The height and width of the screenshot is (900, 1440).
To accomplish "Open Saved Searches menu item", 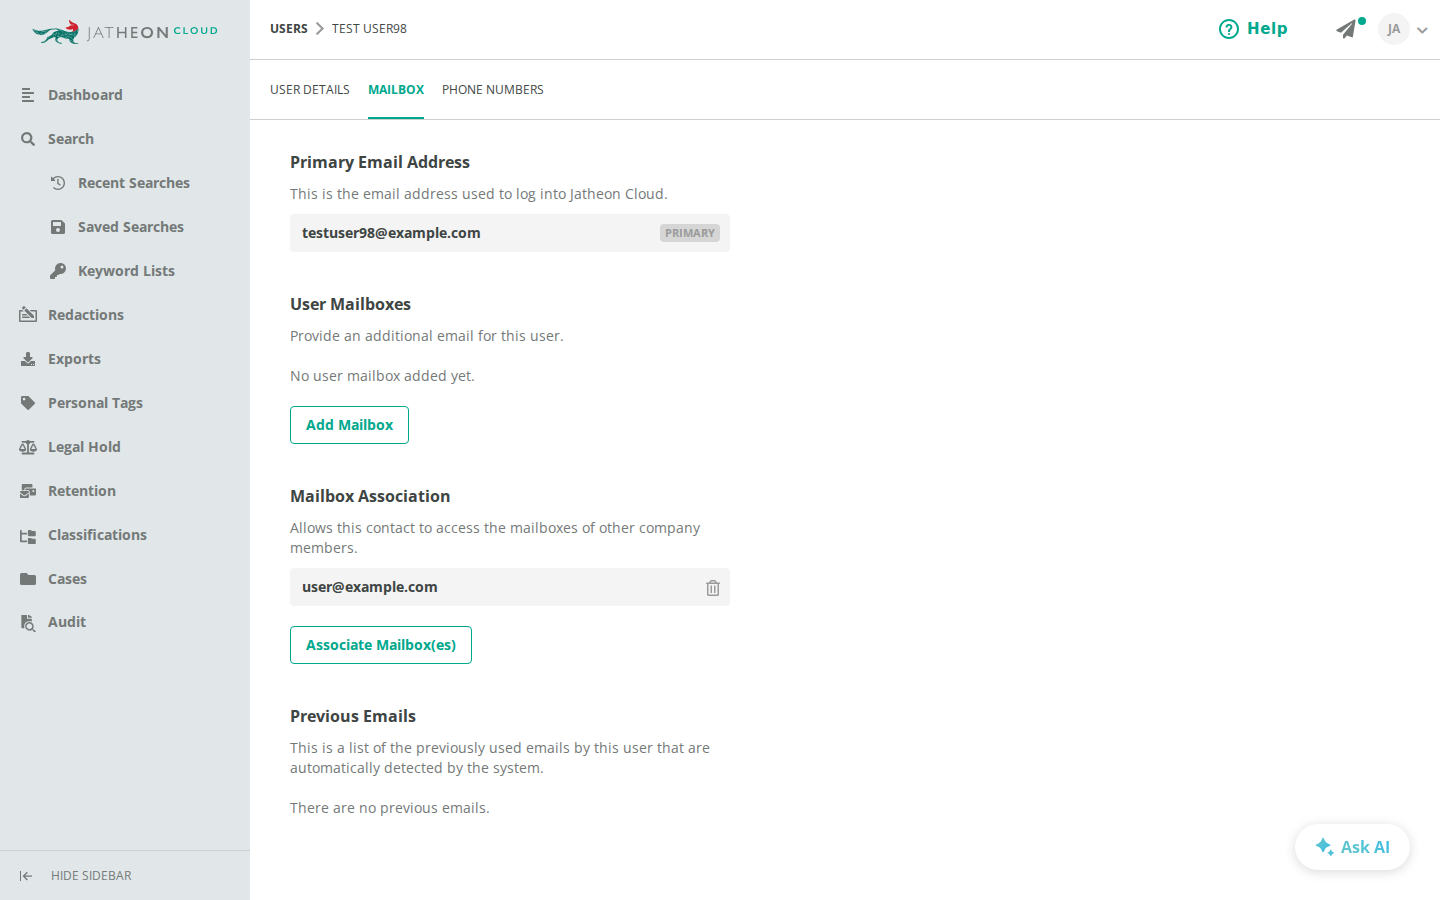I will point(131,227).
